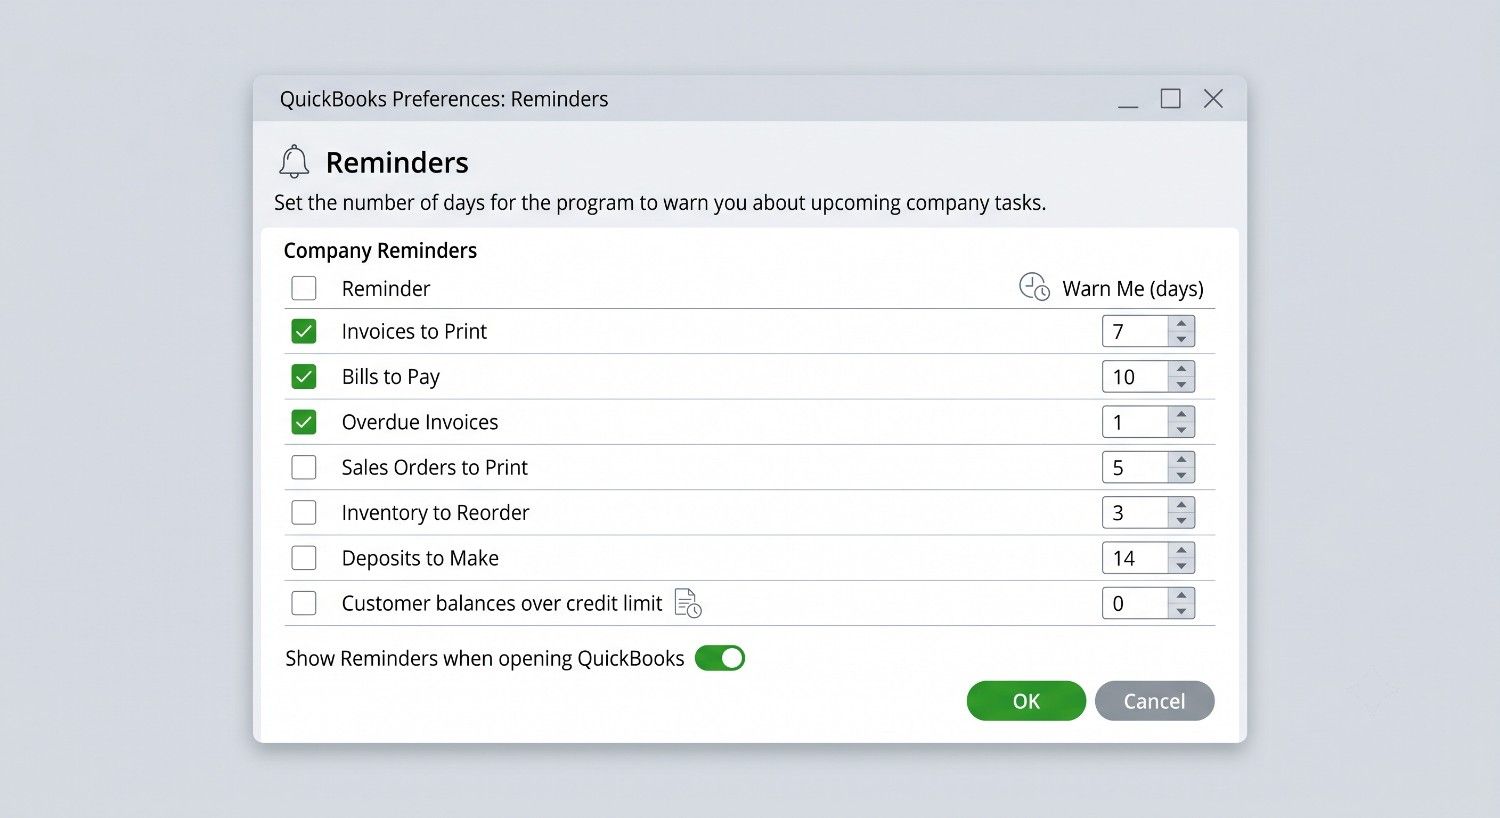
Task: Check the Deposits to Make checkbox
Action: click(x=304, y=558)
